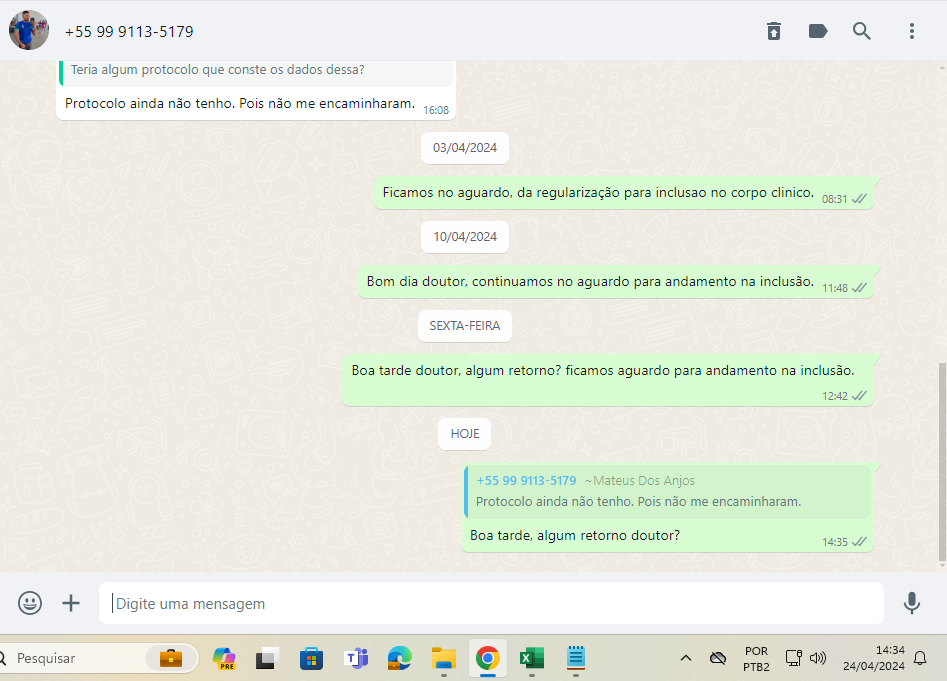947x681 pixels.
Task: Open Notepad app from taskbar
Action: (576, 658)
